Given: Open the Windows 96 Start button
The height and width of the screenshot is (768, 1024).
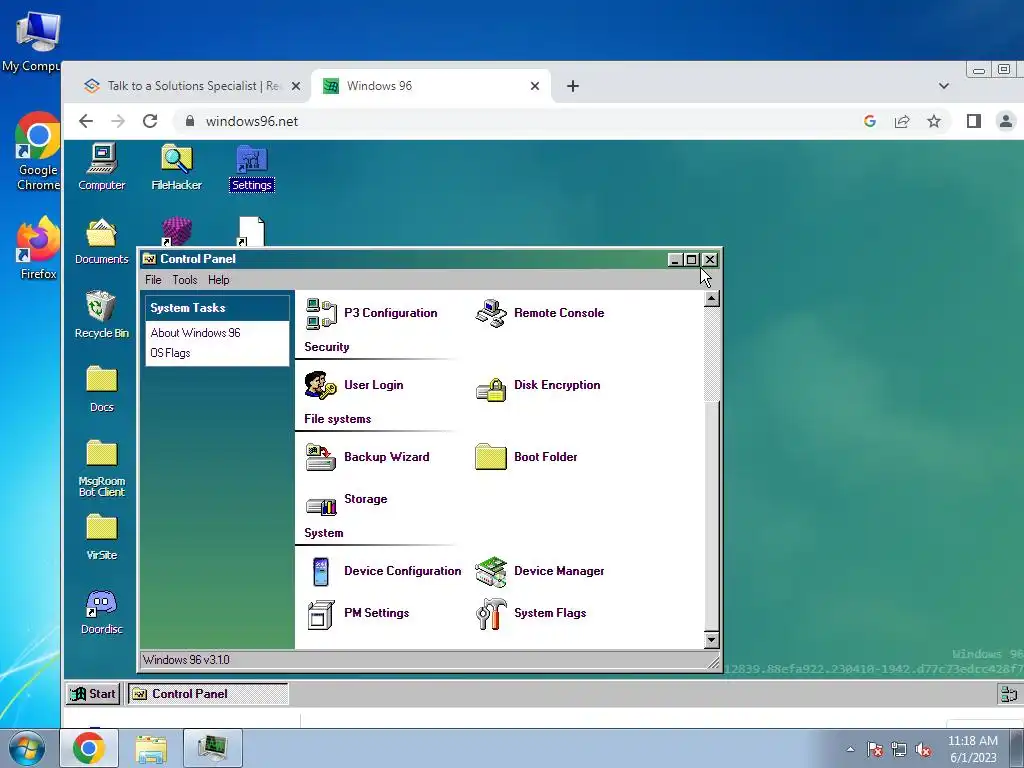Looking at the screenshot, I should click(93, 694).
